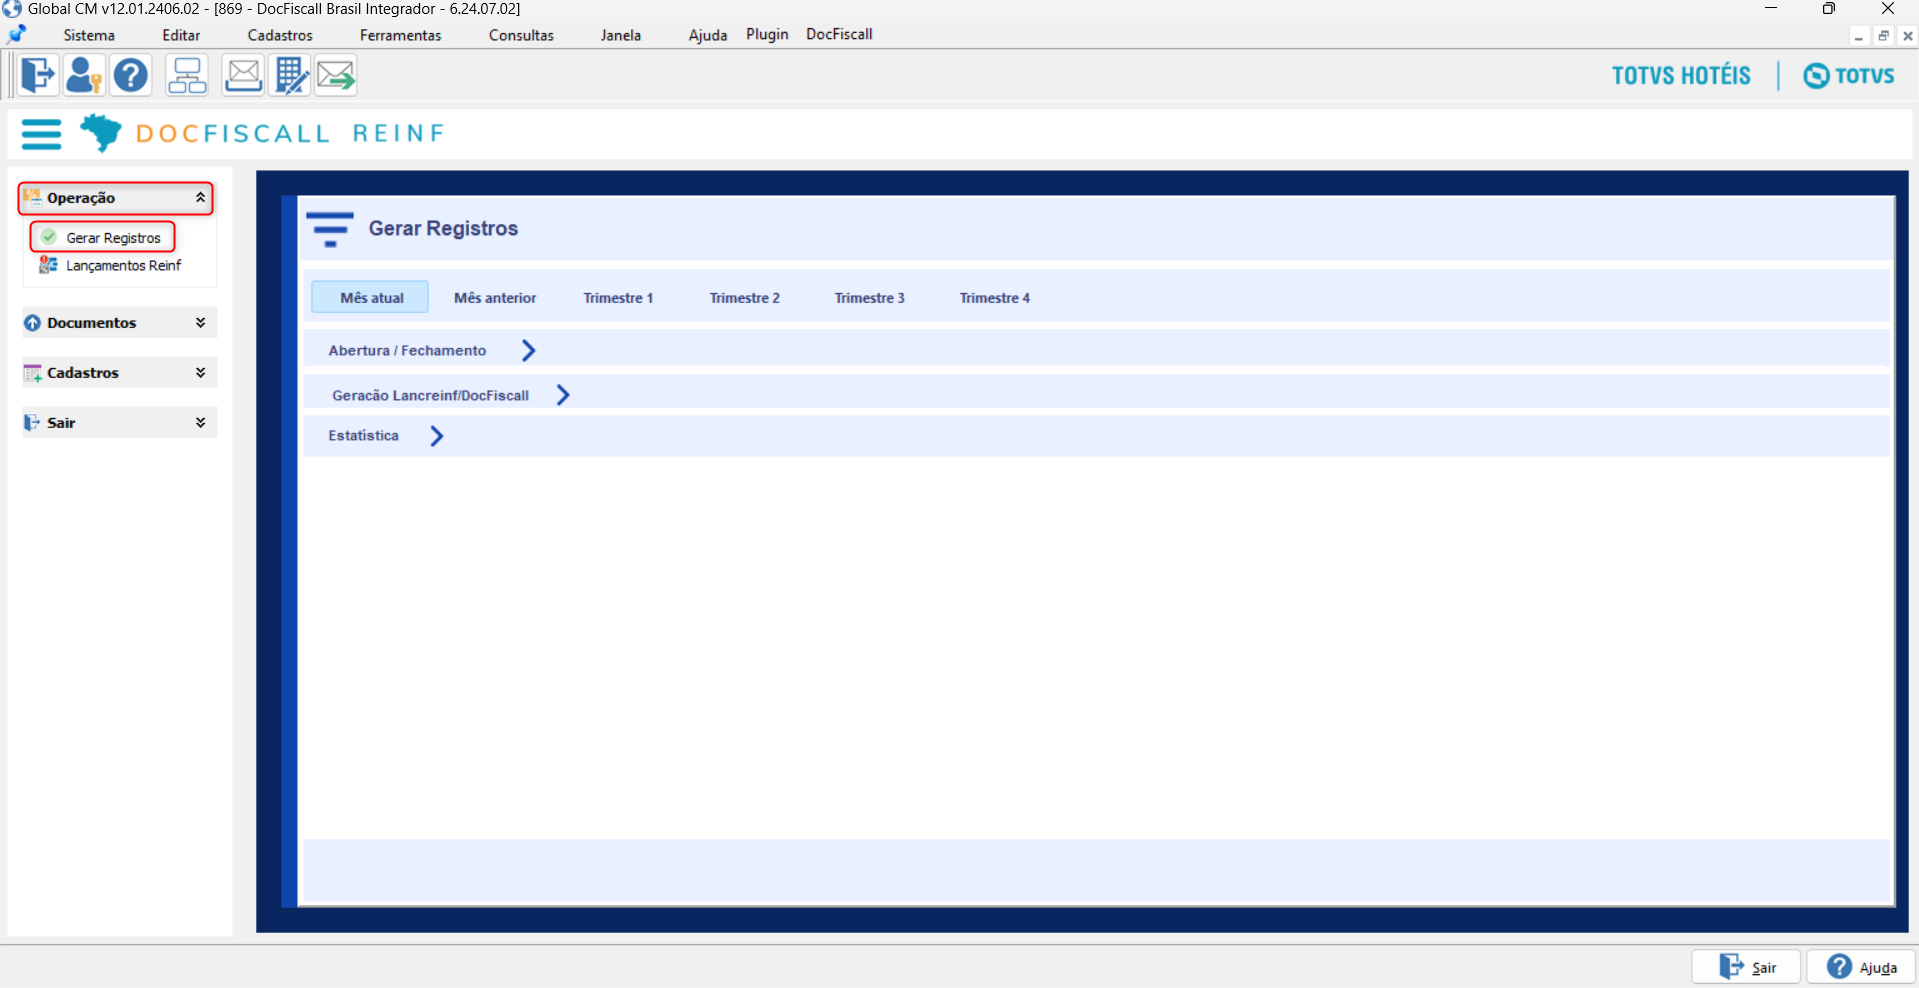Switch to the Mês anterior tab
Screen dimensions: 1919x988
(x=495, y=298)
